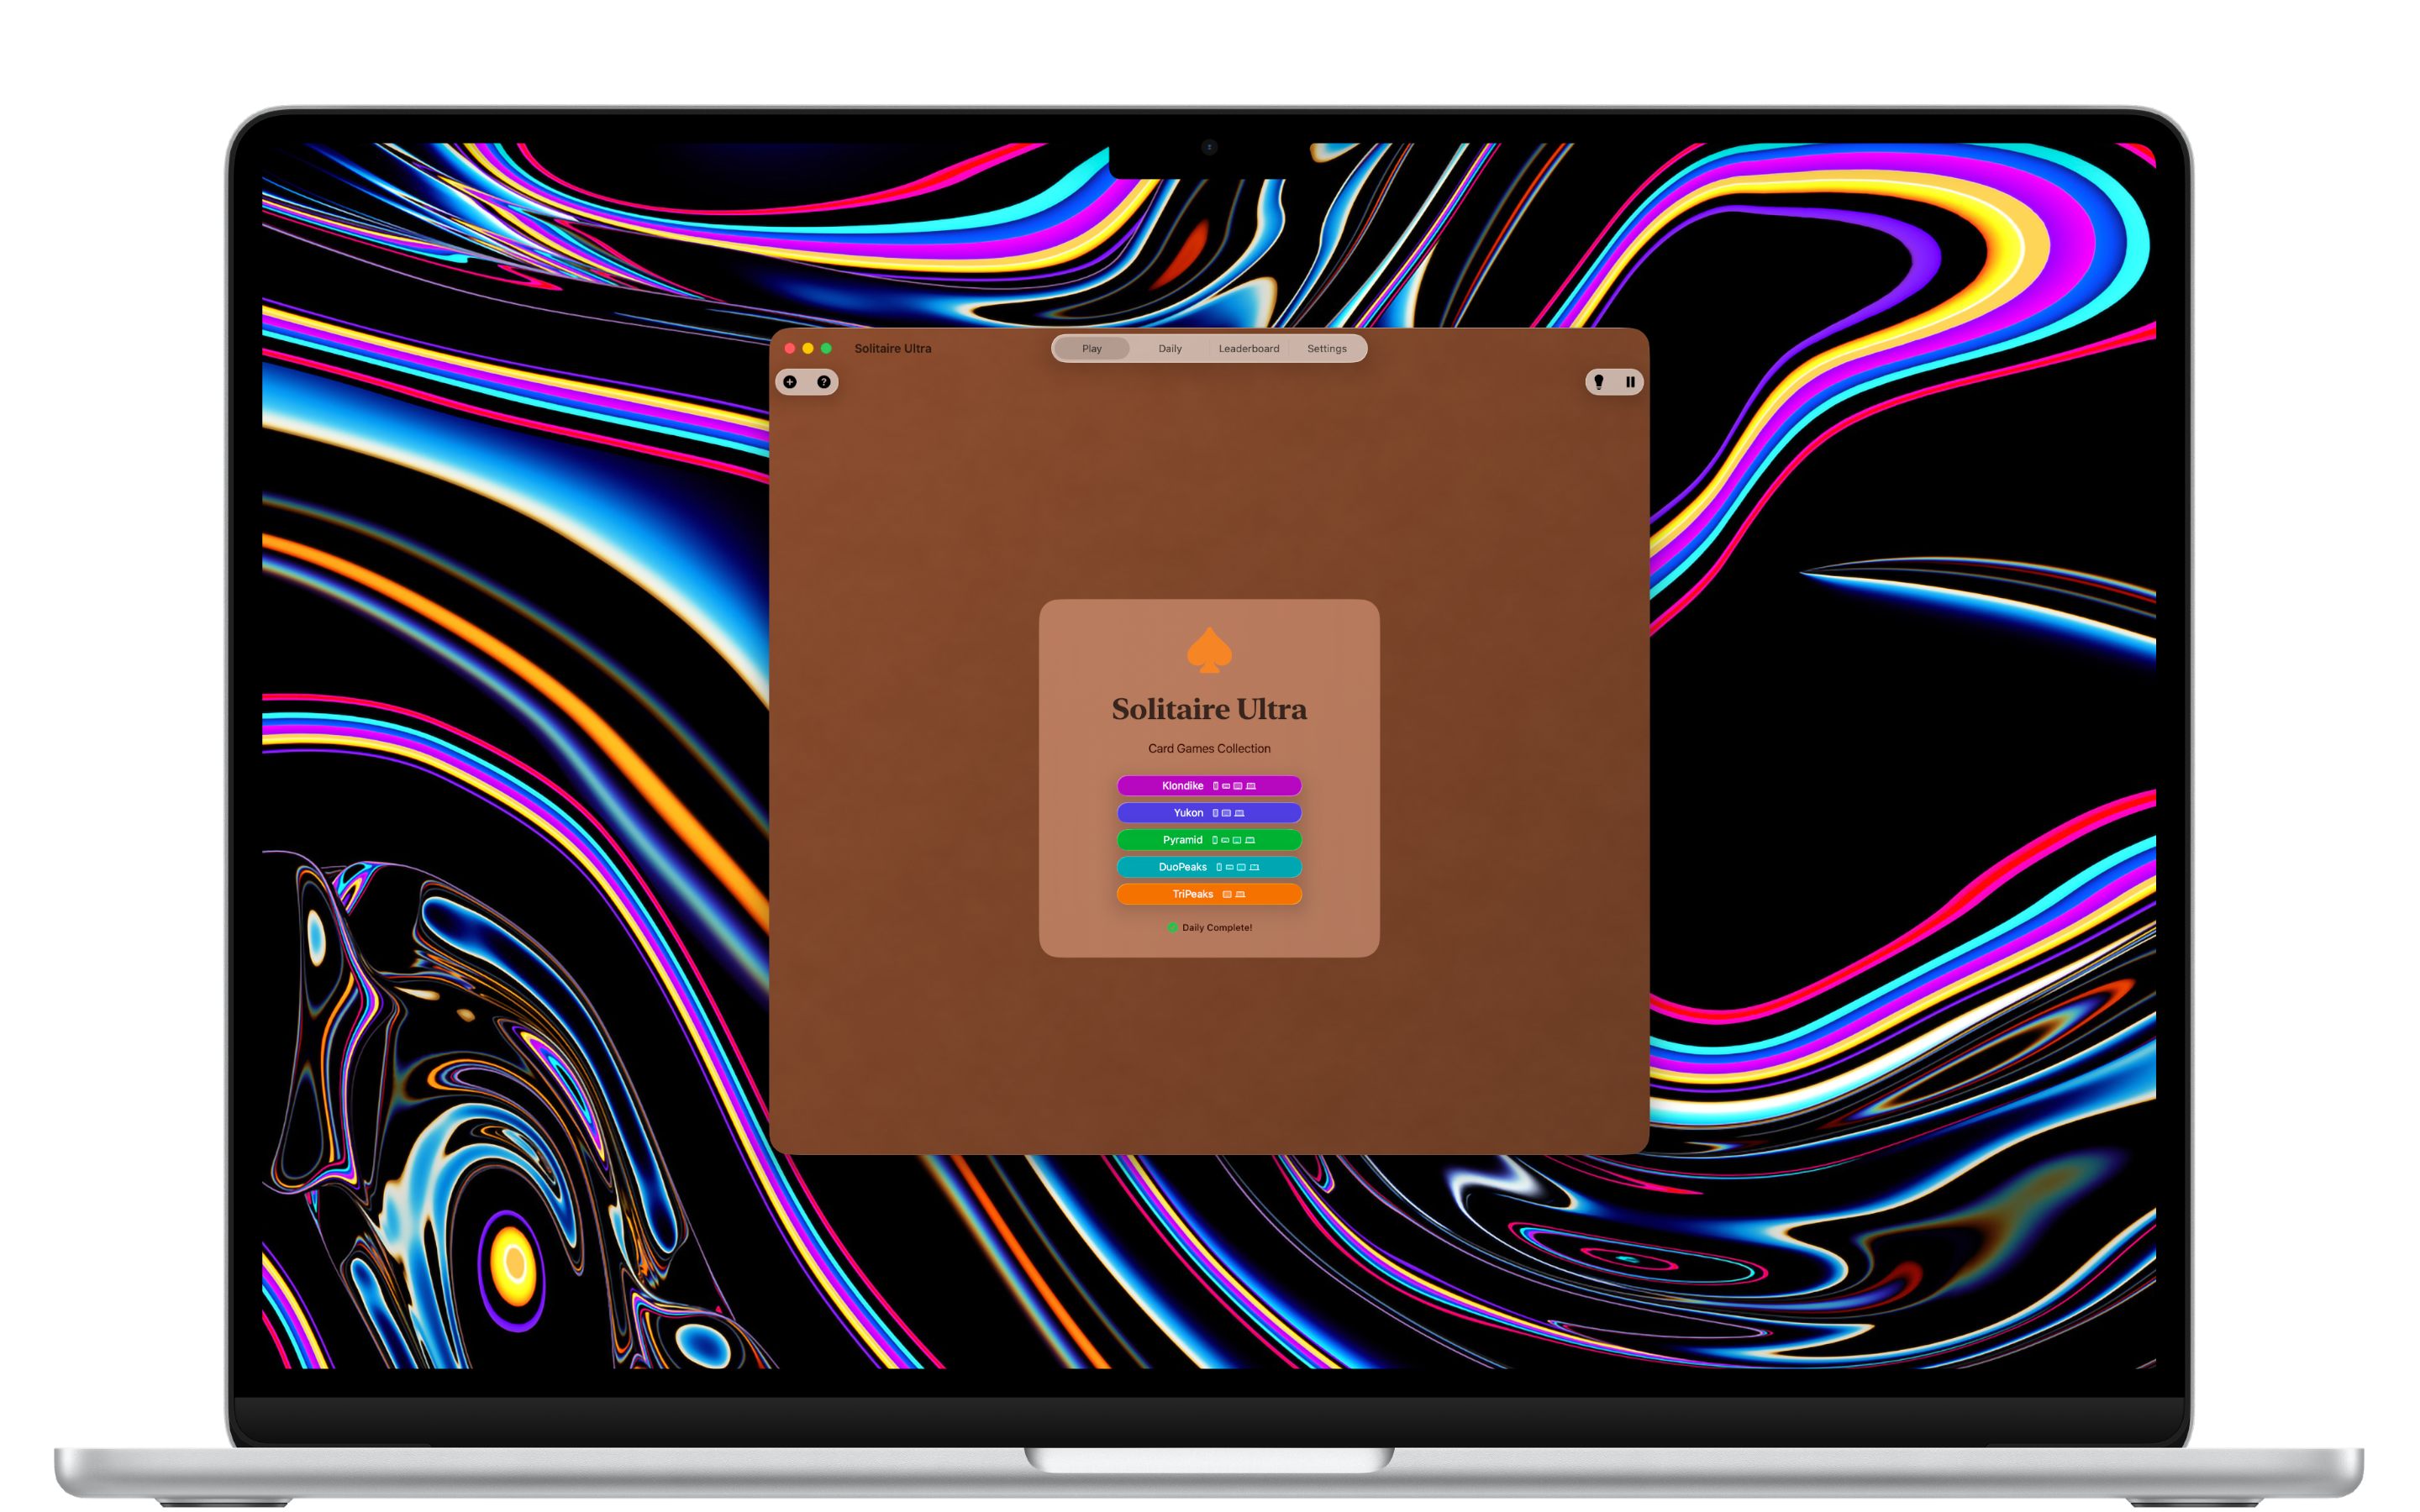Select the Play tab
Image resolution: width=2420 pixels, height=1512 pixels.
click(1091, 349)
